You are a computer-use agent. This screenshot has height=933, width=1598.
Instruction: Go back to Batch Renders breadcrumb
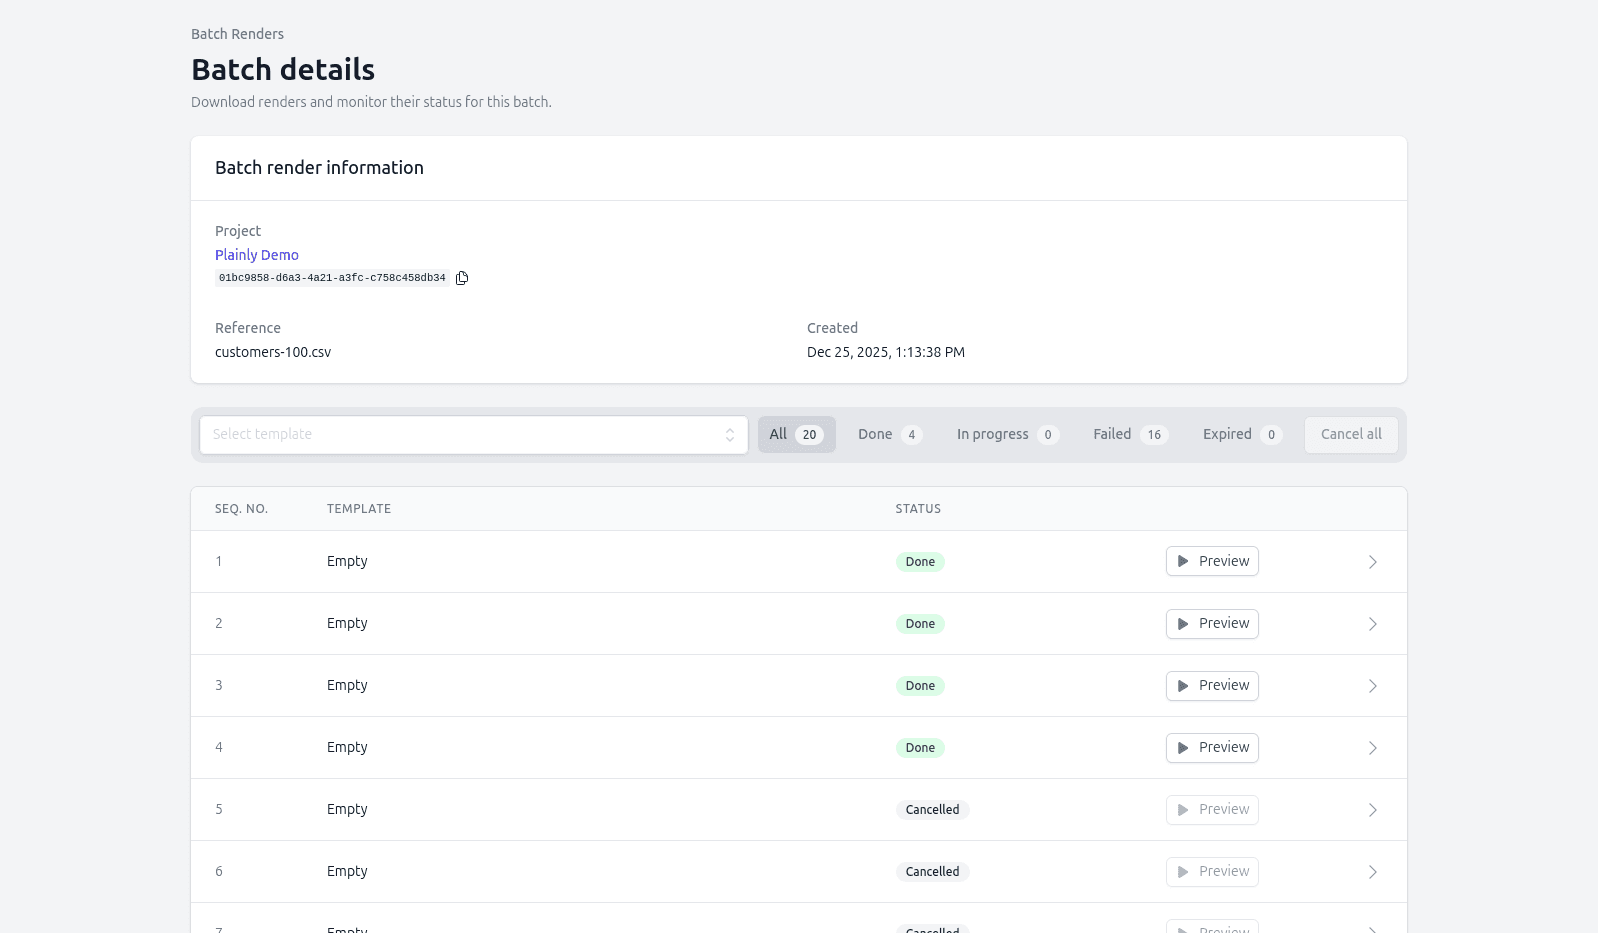pyautogui.click(x=237, y=34)
